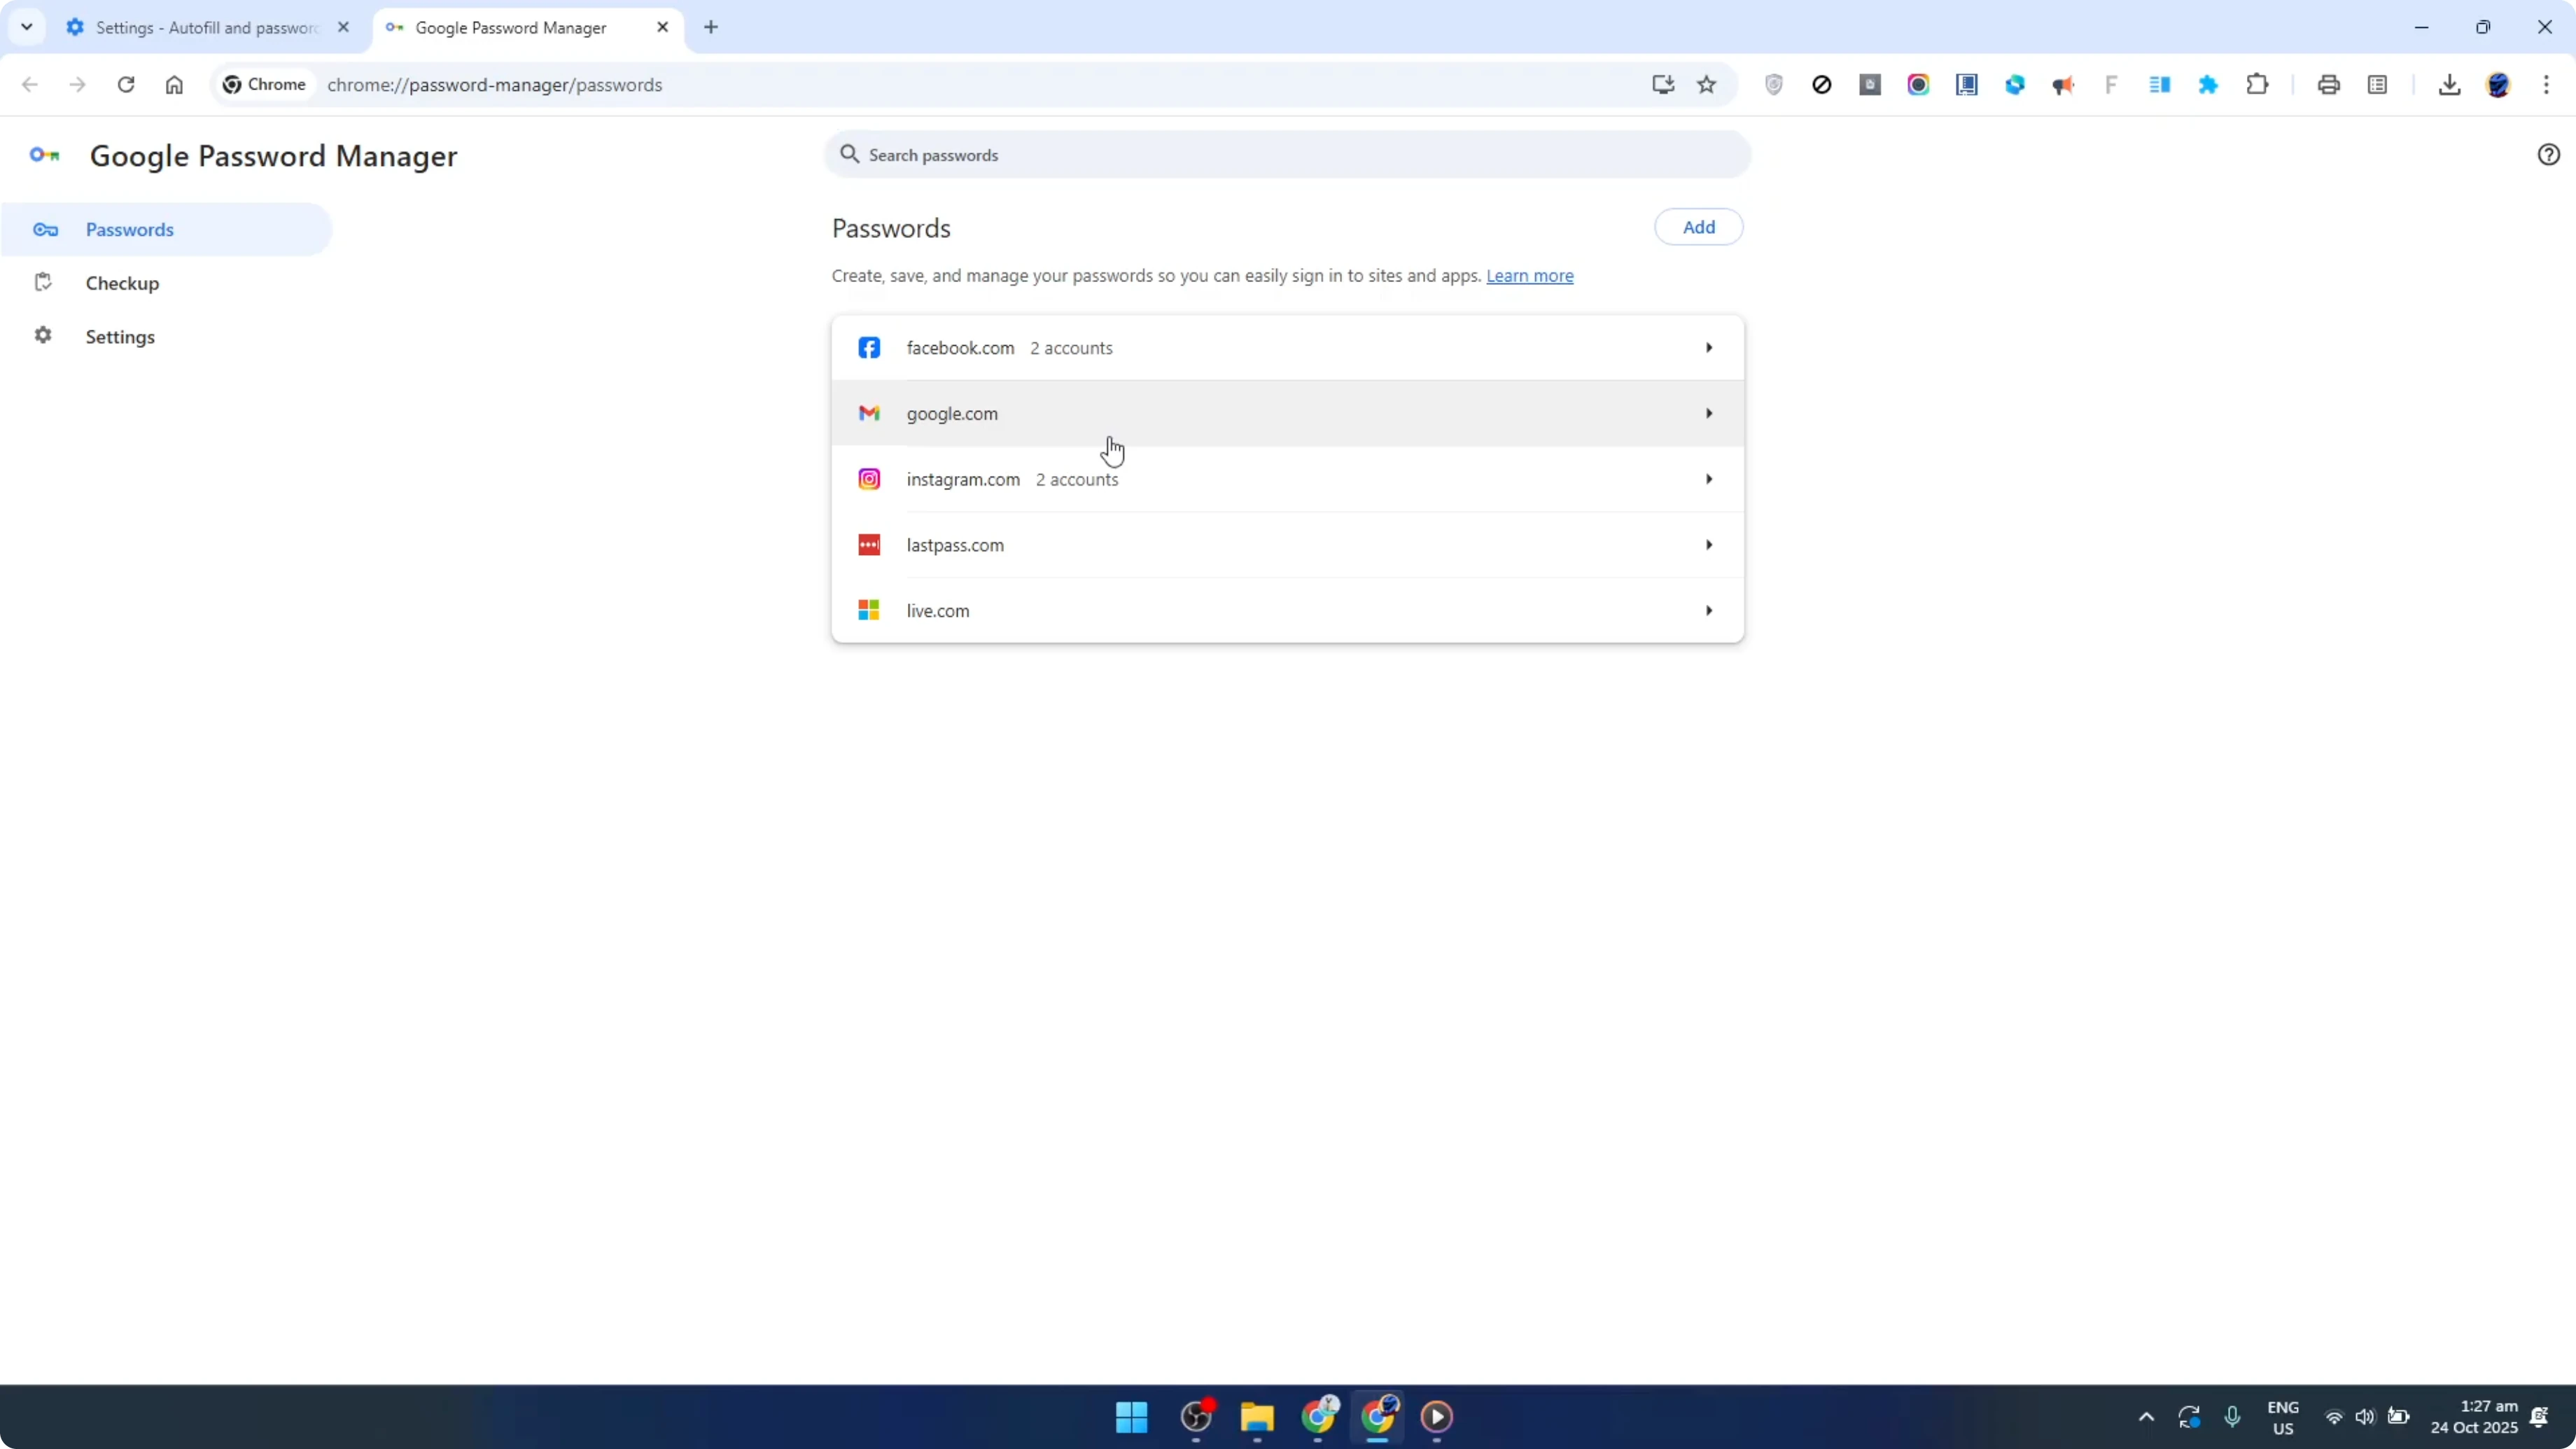
Task: Expand the instagram.com entry arrow
Action: pyautogui.click(x=1709, y=479)
